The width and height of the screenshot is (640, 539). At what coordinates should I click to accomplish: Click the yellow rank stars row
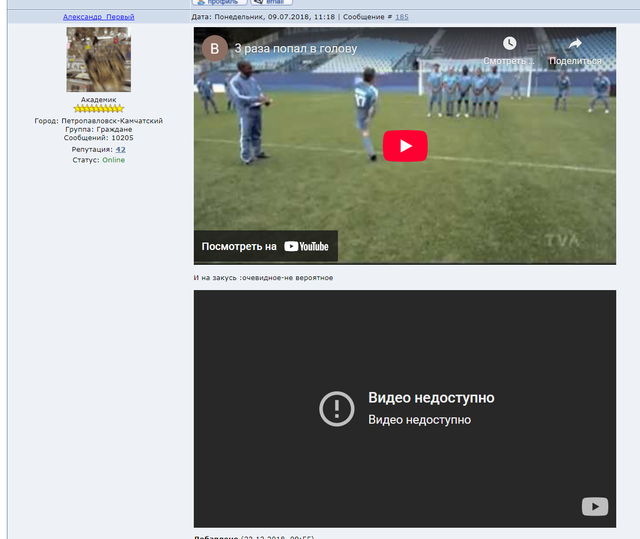tap(98, 109)
